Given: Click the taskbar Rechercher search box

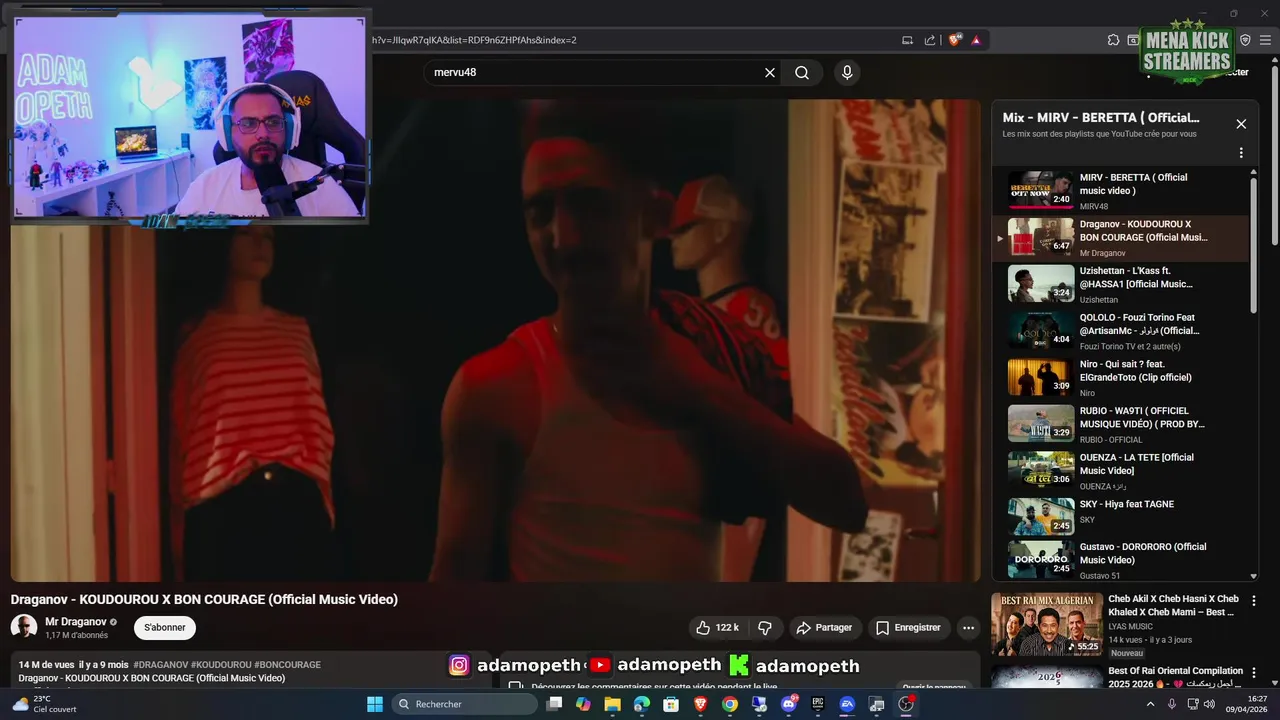Looking at the screenshot, I should (x=465, y=704).
